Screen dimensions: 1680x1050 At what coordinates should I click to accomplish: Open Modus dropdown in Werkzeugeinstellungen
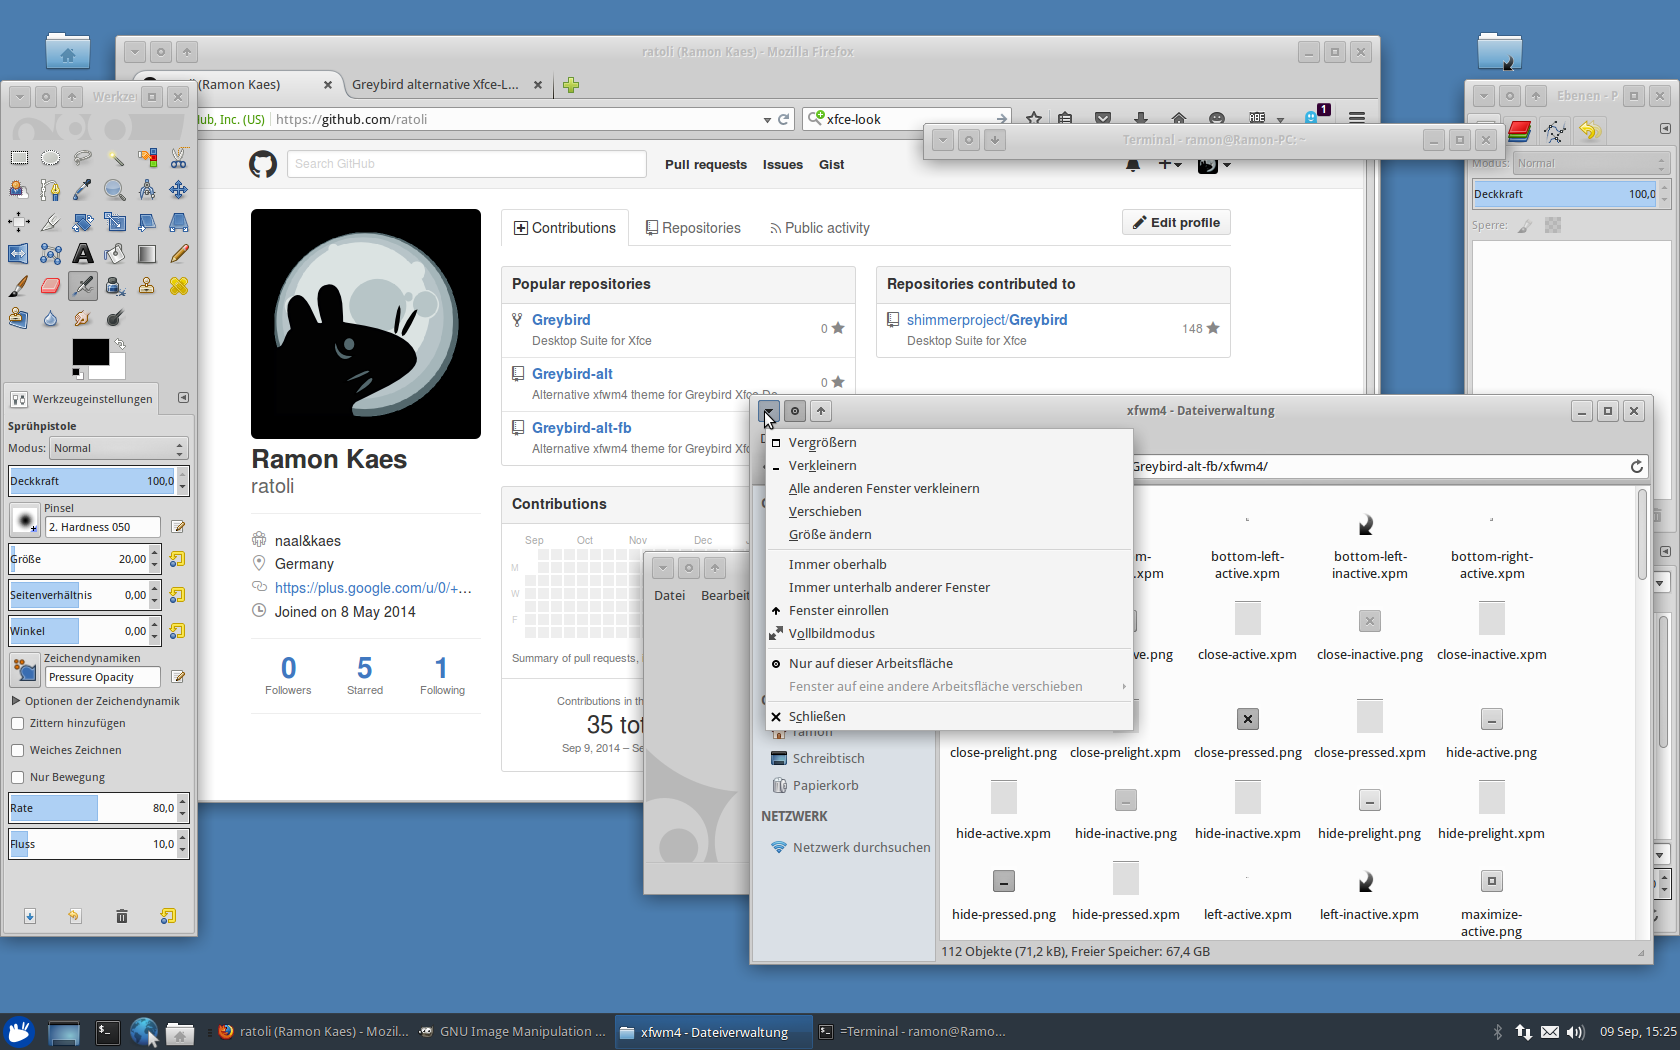click(119, 448)
